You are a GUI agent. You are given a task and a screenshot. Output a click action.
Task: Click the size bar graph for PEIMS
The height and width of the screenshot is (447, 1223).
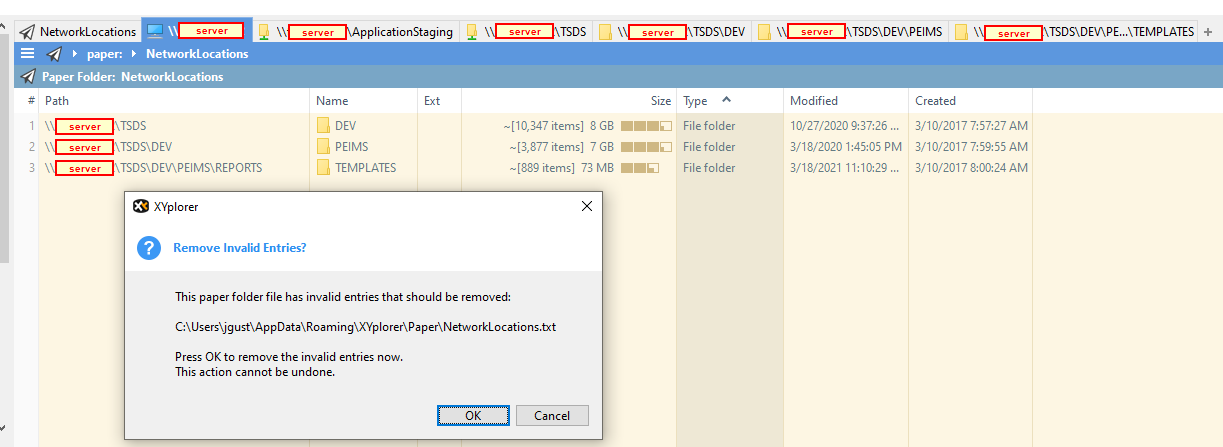click(x=646, y=147)
